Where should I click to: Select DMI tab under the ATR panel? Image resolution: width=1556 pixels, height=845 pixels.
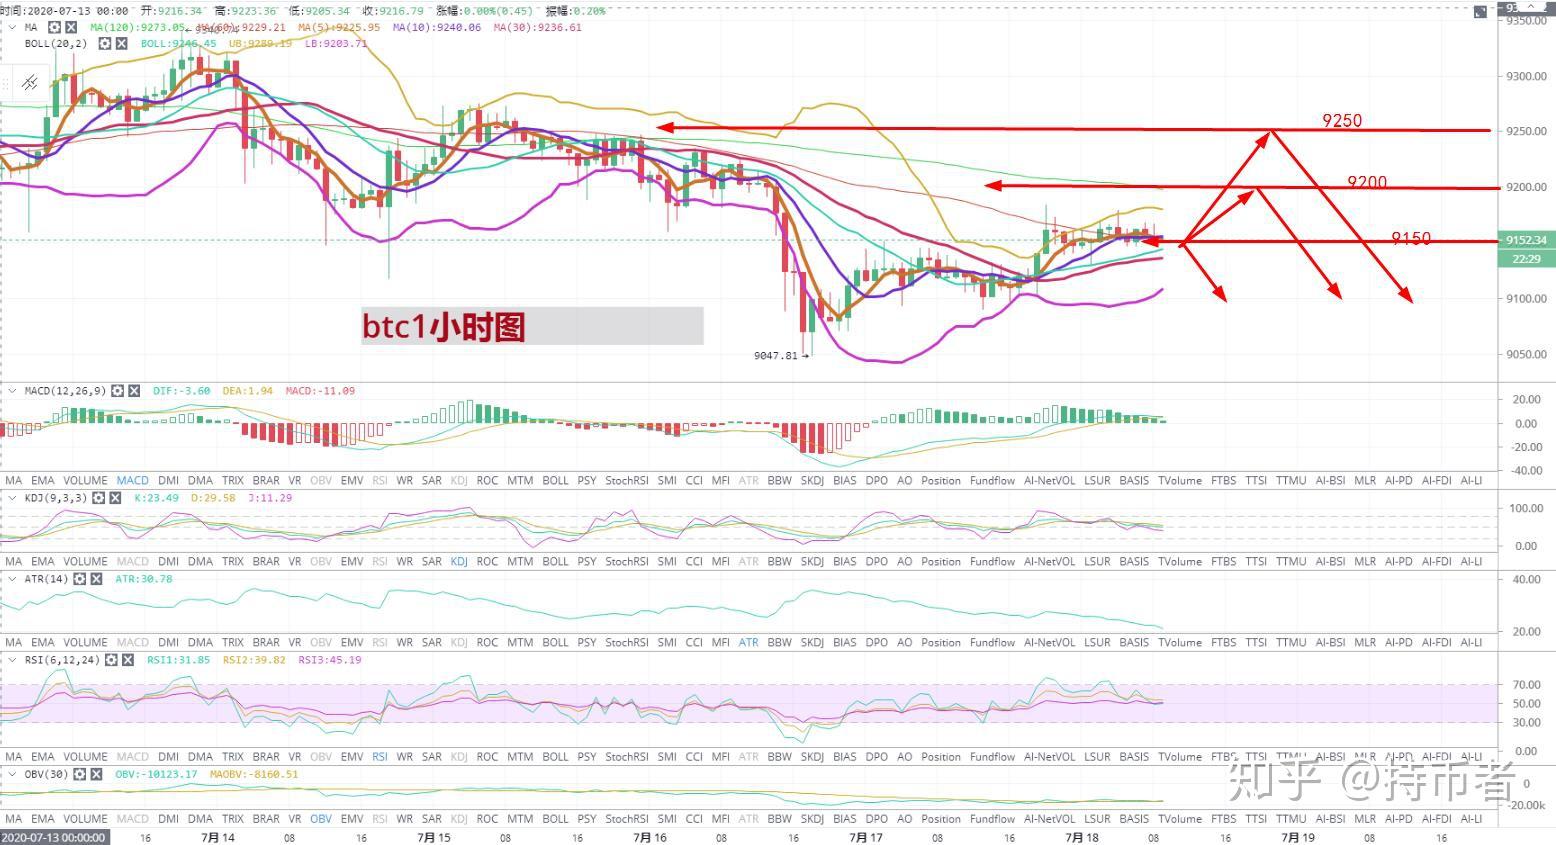coord(168,643)
